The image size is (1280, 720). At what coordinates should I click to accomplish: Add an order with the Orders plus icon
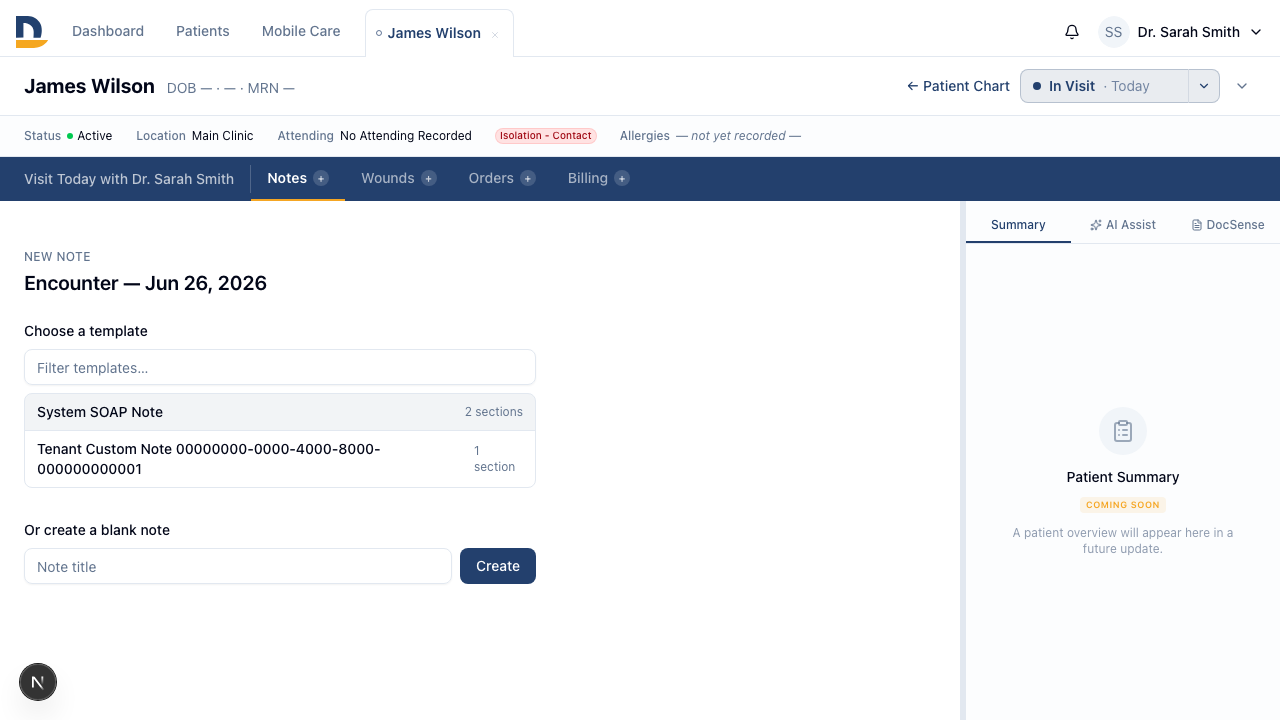point(528,178)
